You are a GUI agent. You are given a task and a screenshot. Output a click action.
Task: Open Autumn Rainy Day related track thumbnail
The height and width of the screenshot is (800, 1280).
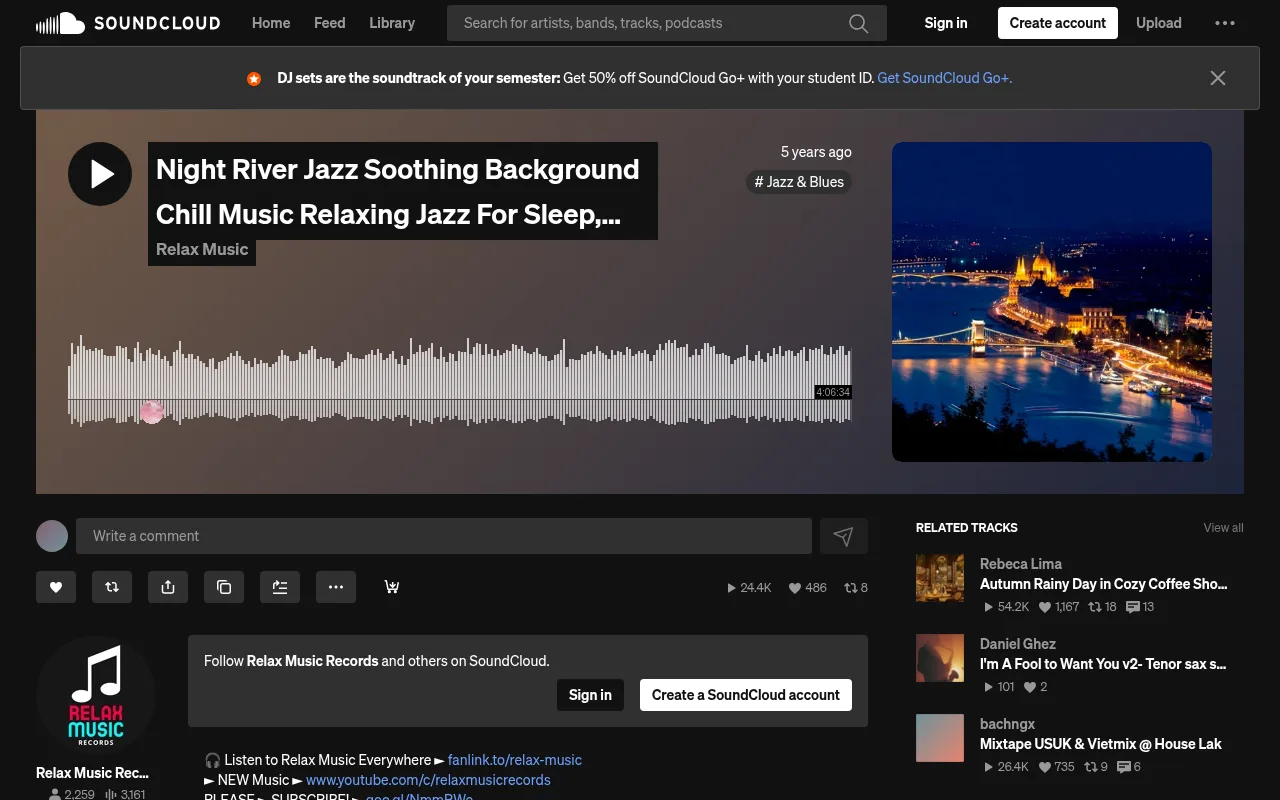coord(940,578)
